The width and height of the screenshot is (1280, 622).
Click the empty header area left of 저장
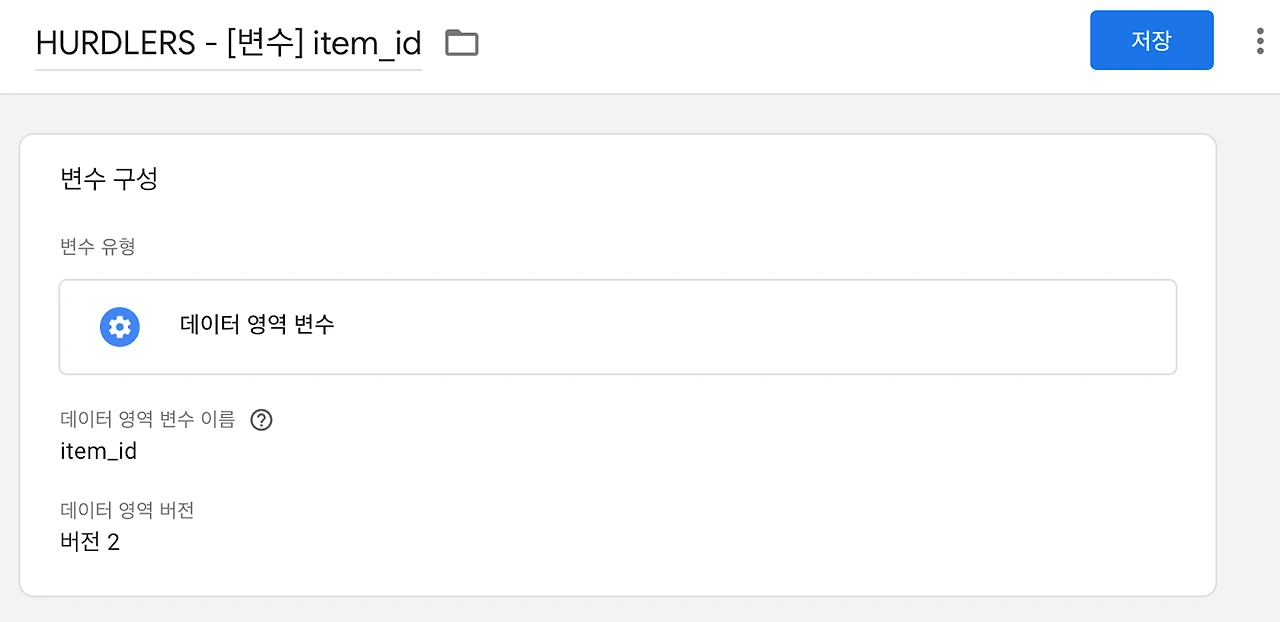pyautogui.click(x=780, y=43)
